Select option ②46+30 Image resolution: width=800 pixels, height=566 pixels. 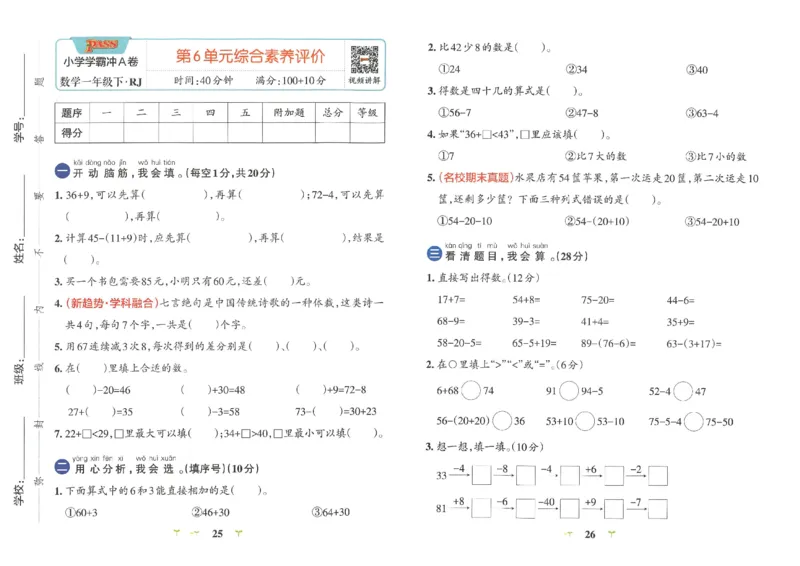[x=211, y=512]
